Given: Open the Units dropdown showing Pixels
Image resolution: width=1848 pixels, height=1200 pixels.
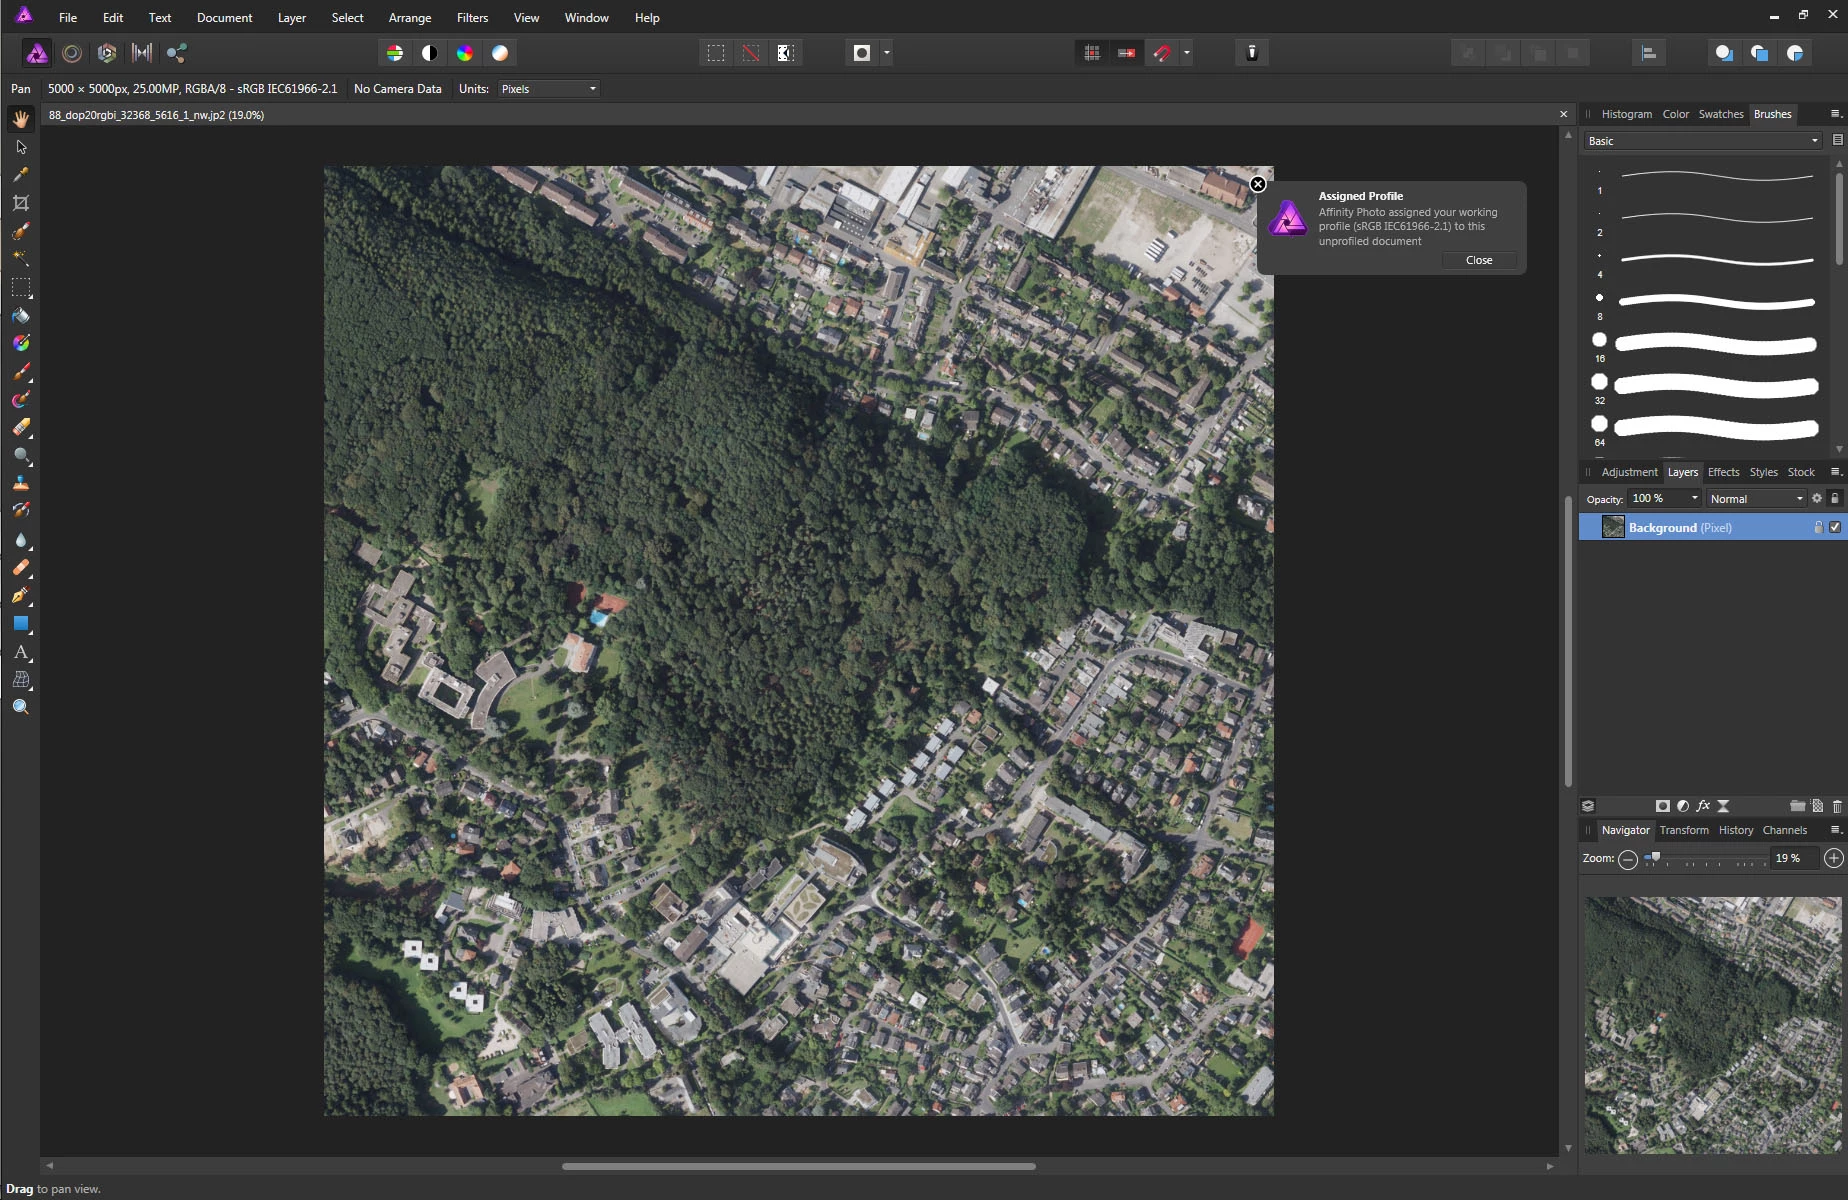Looking at the screenshot, I should 549,89.
